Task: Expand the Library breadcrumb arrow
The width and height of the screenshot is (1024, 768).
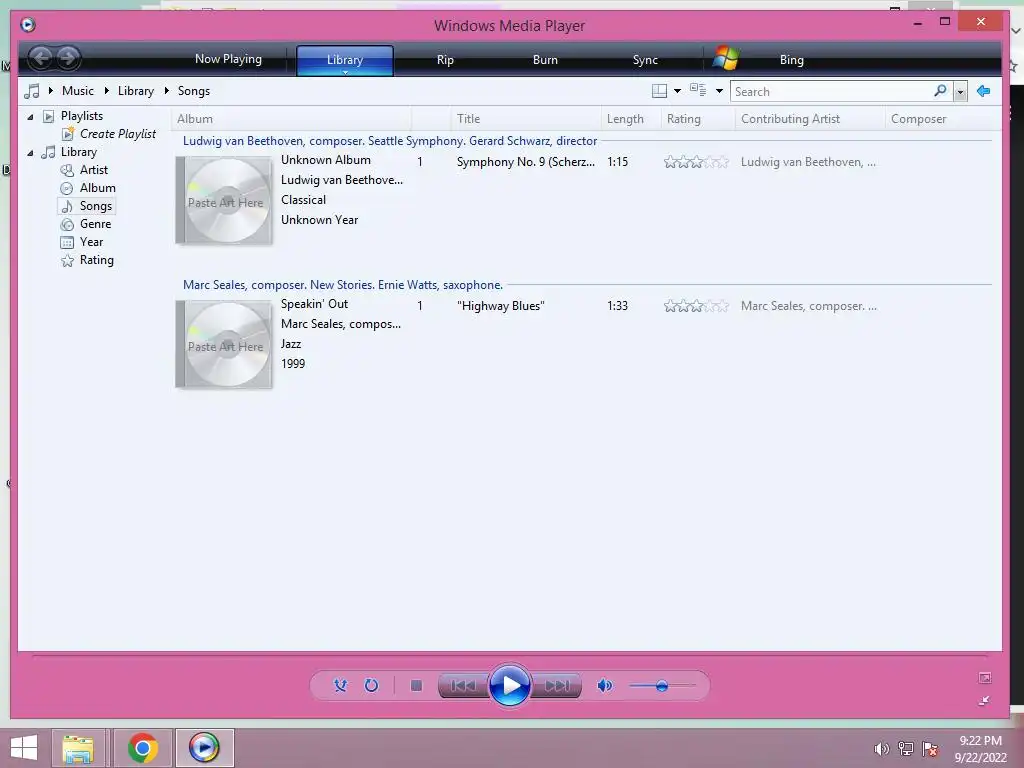Action: pos(106,90)
